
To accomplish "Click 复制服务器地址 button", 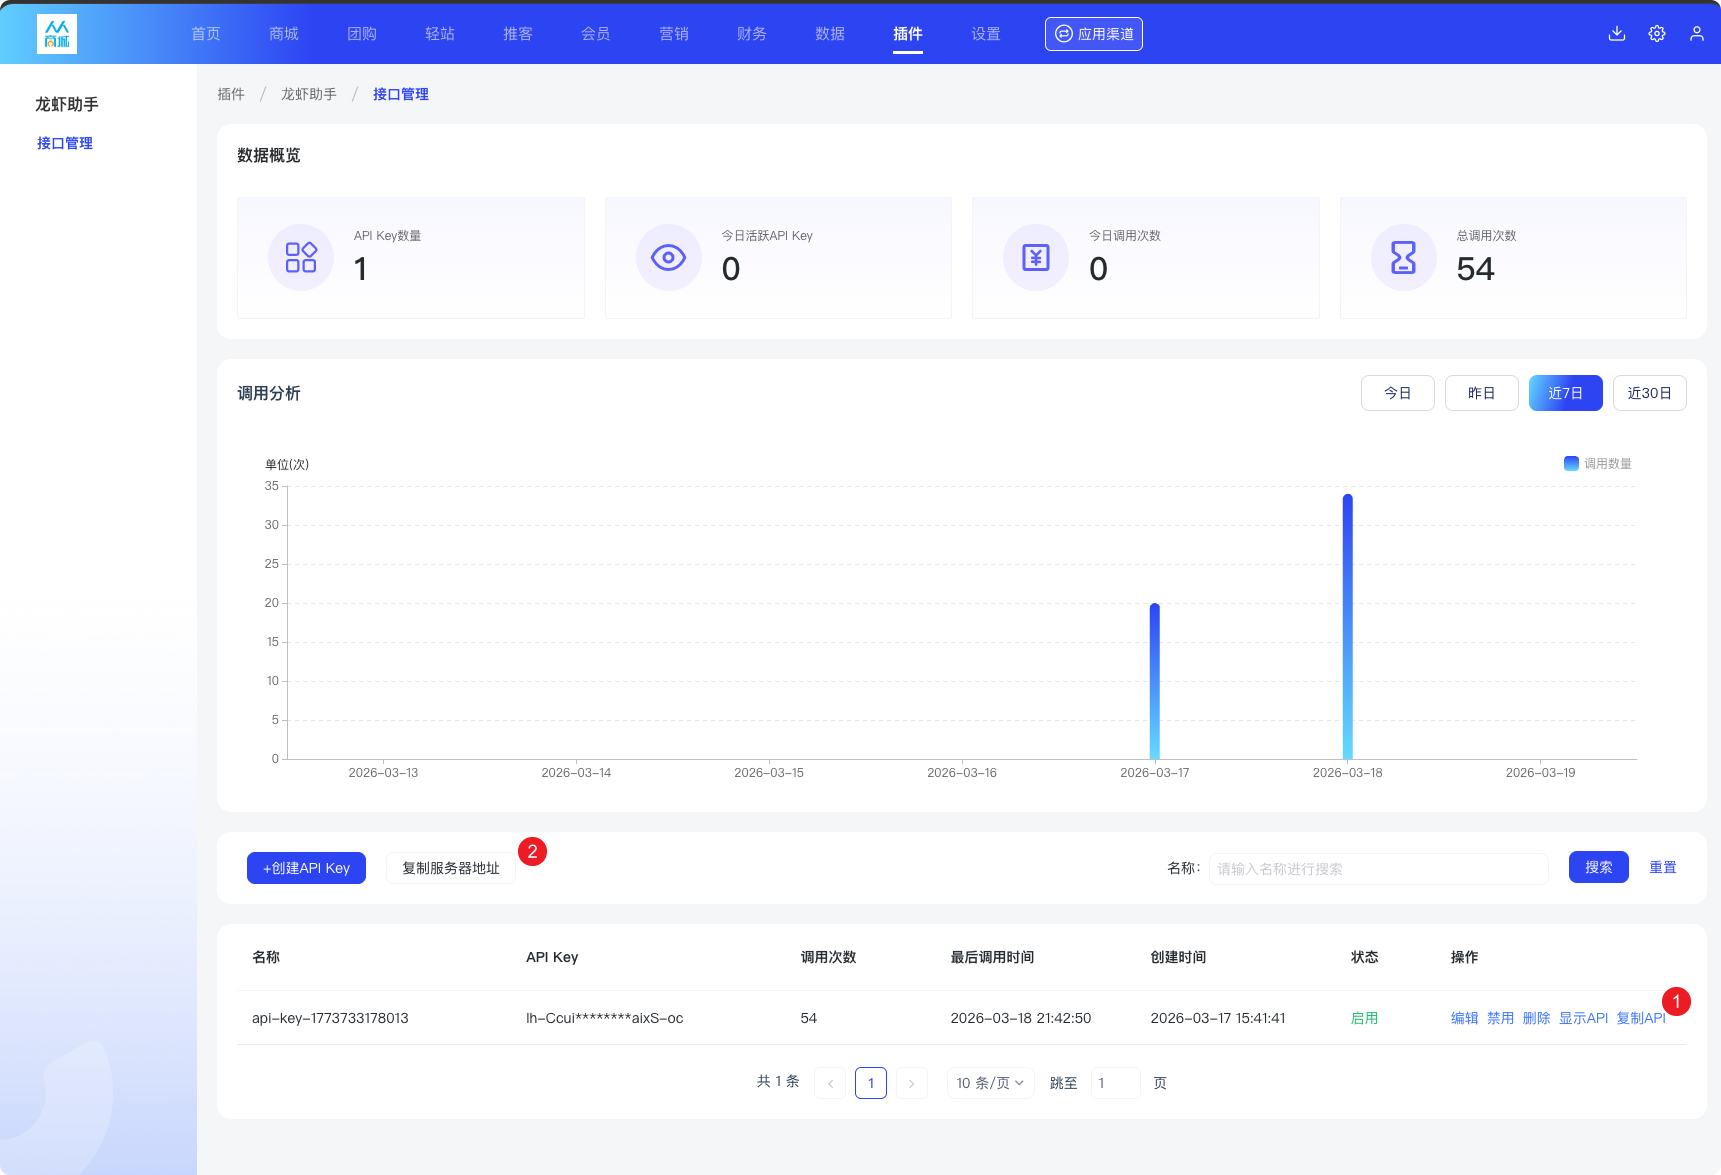I will tap(451, 868).
